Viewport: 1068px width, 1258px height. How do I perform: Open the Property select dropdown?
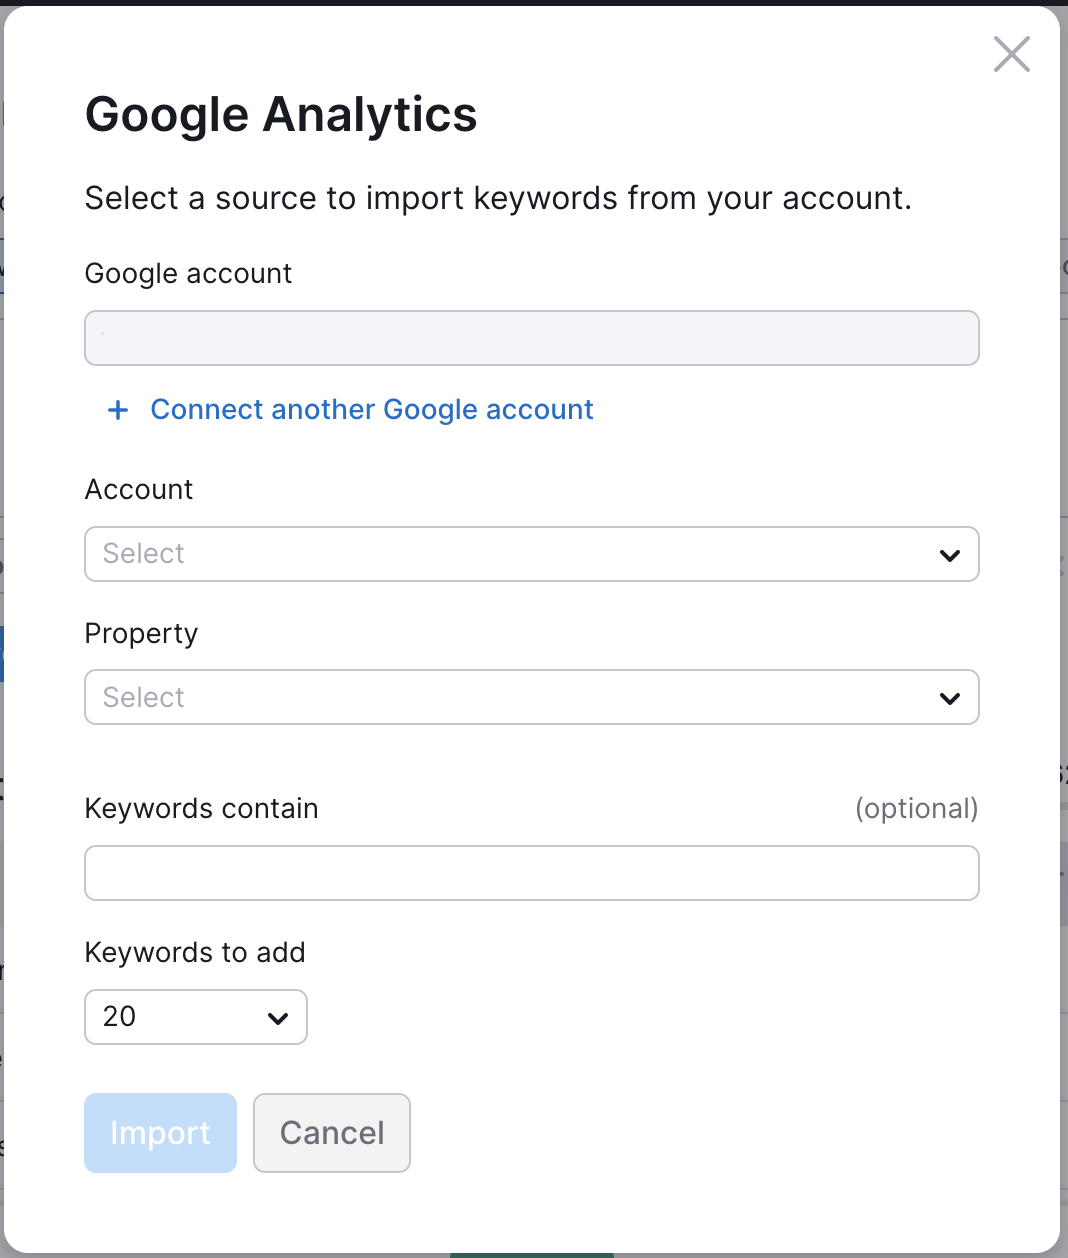pos(530,697)
